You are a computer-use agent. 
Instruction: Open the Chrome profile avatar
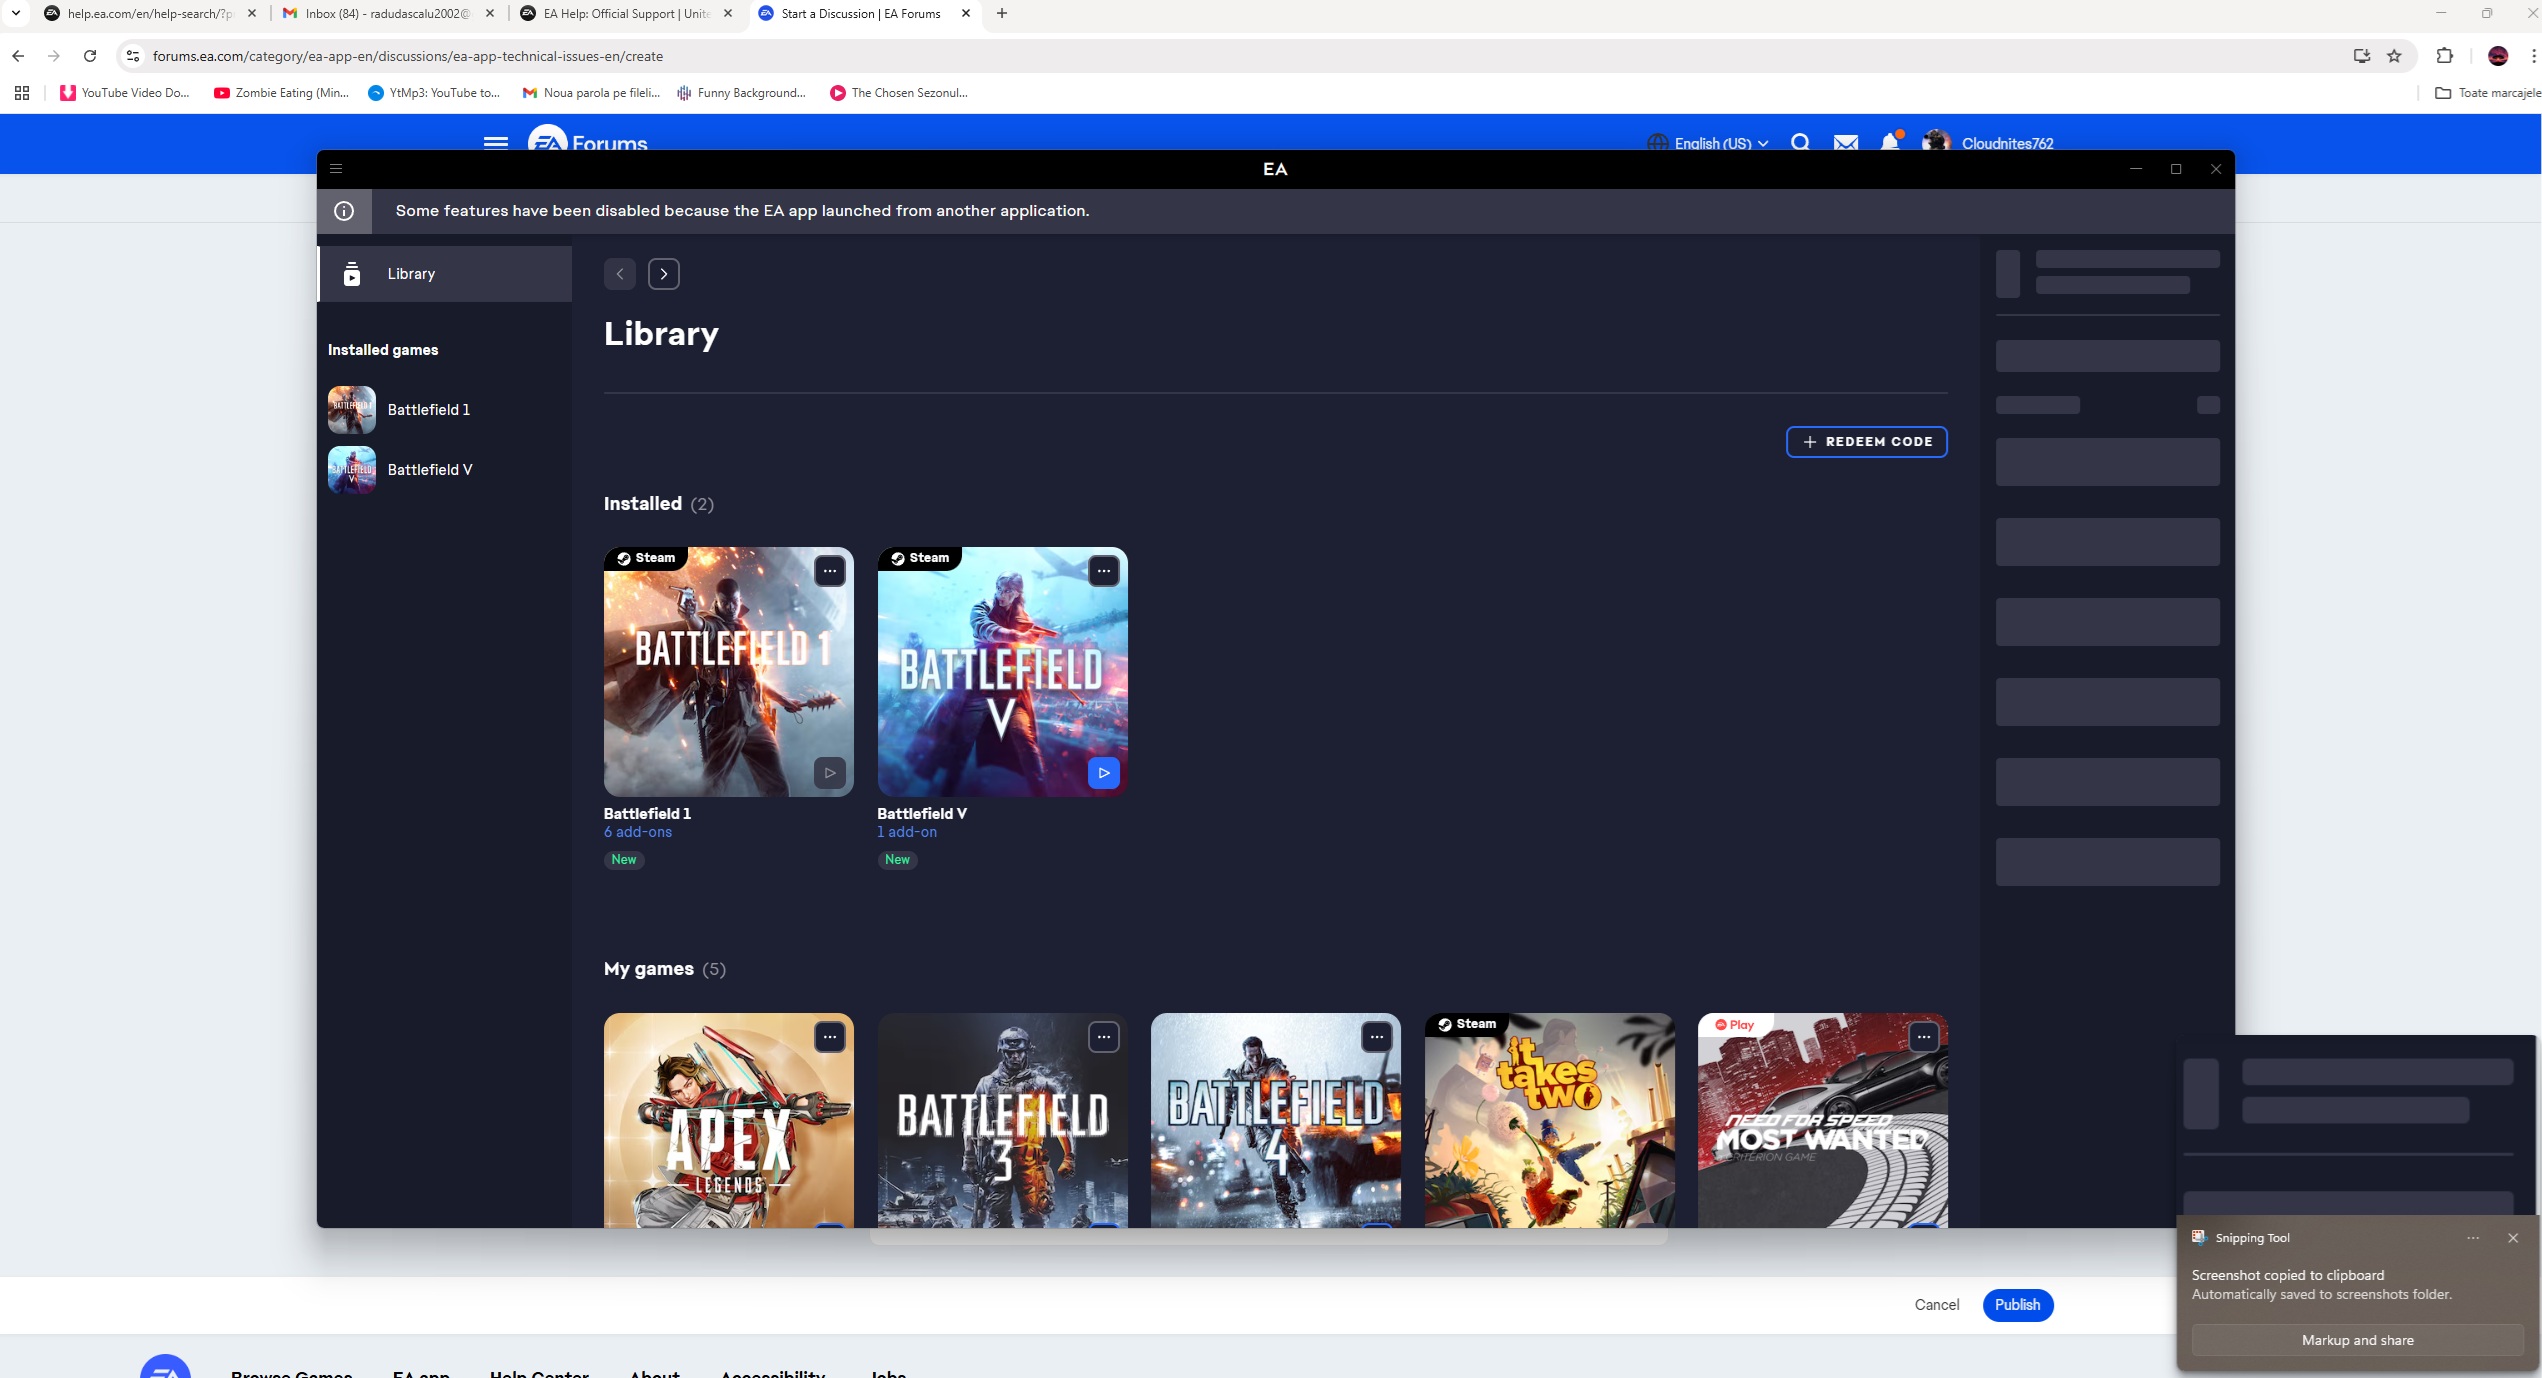point(2498,56)
